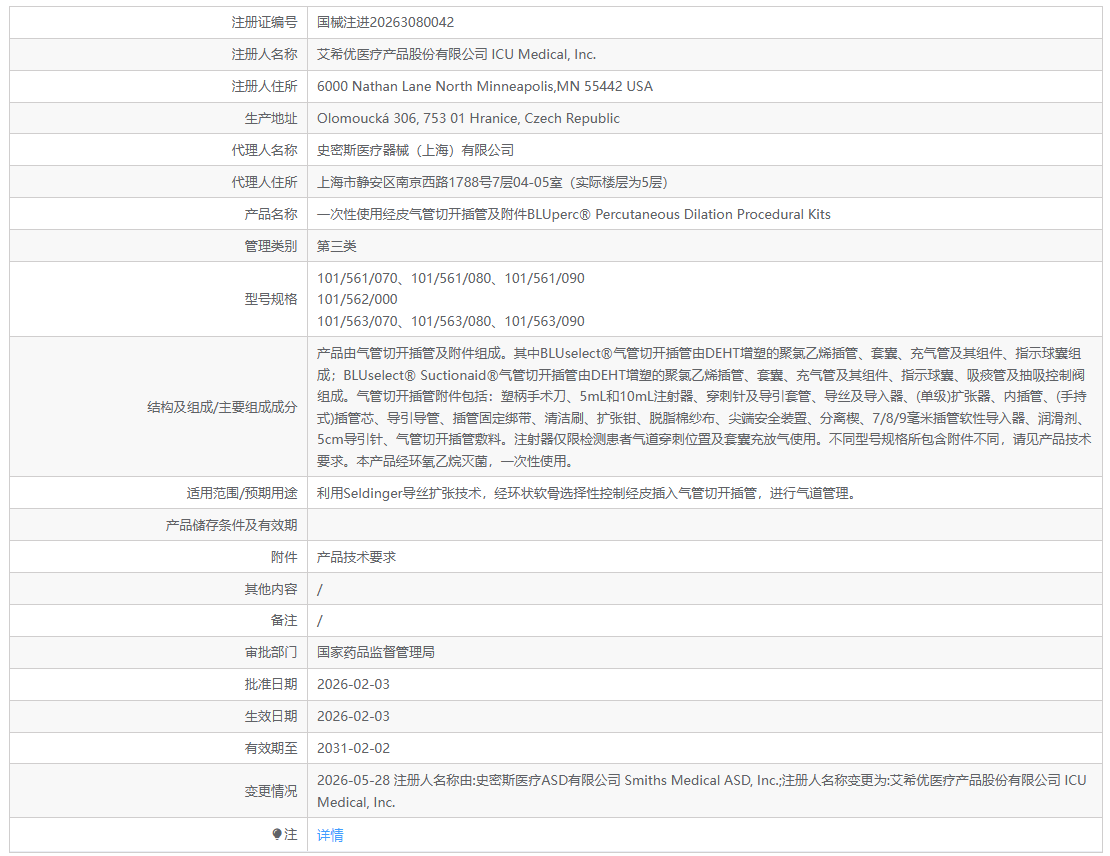Click the 型号规格 label
Image resolution: width=1110 pixels, height=856 pixels.
[271, 299]
